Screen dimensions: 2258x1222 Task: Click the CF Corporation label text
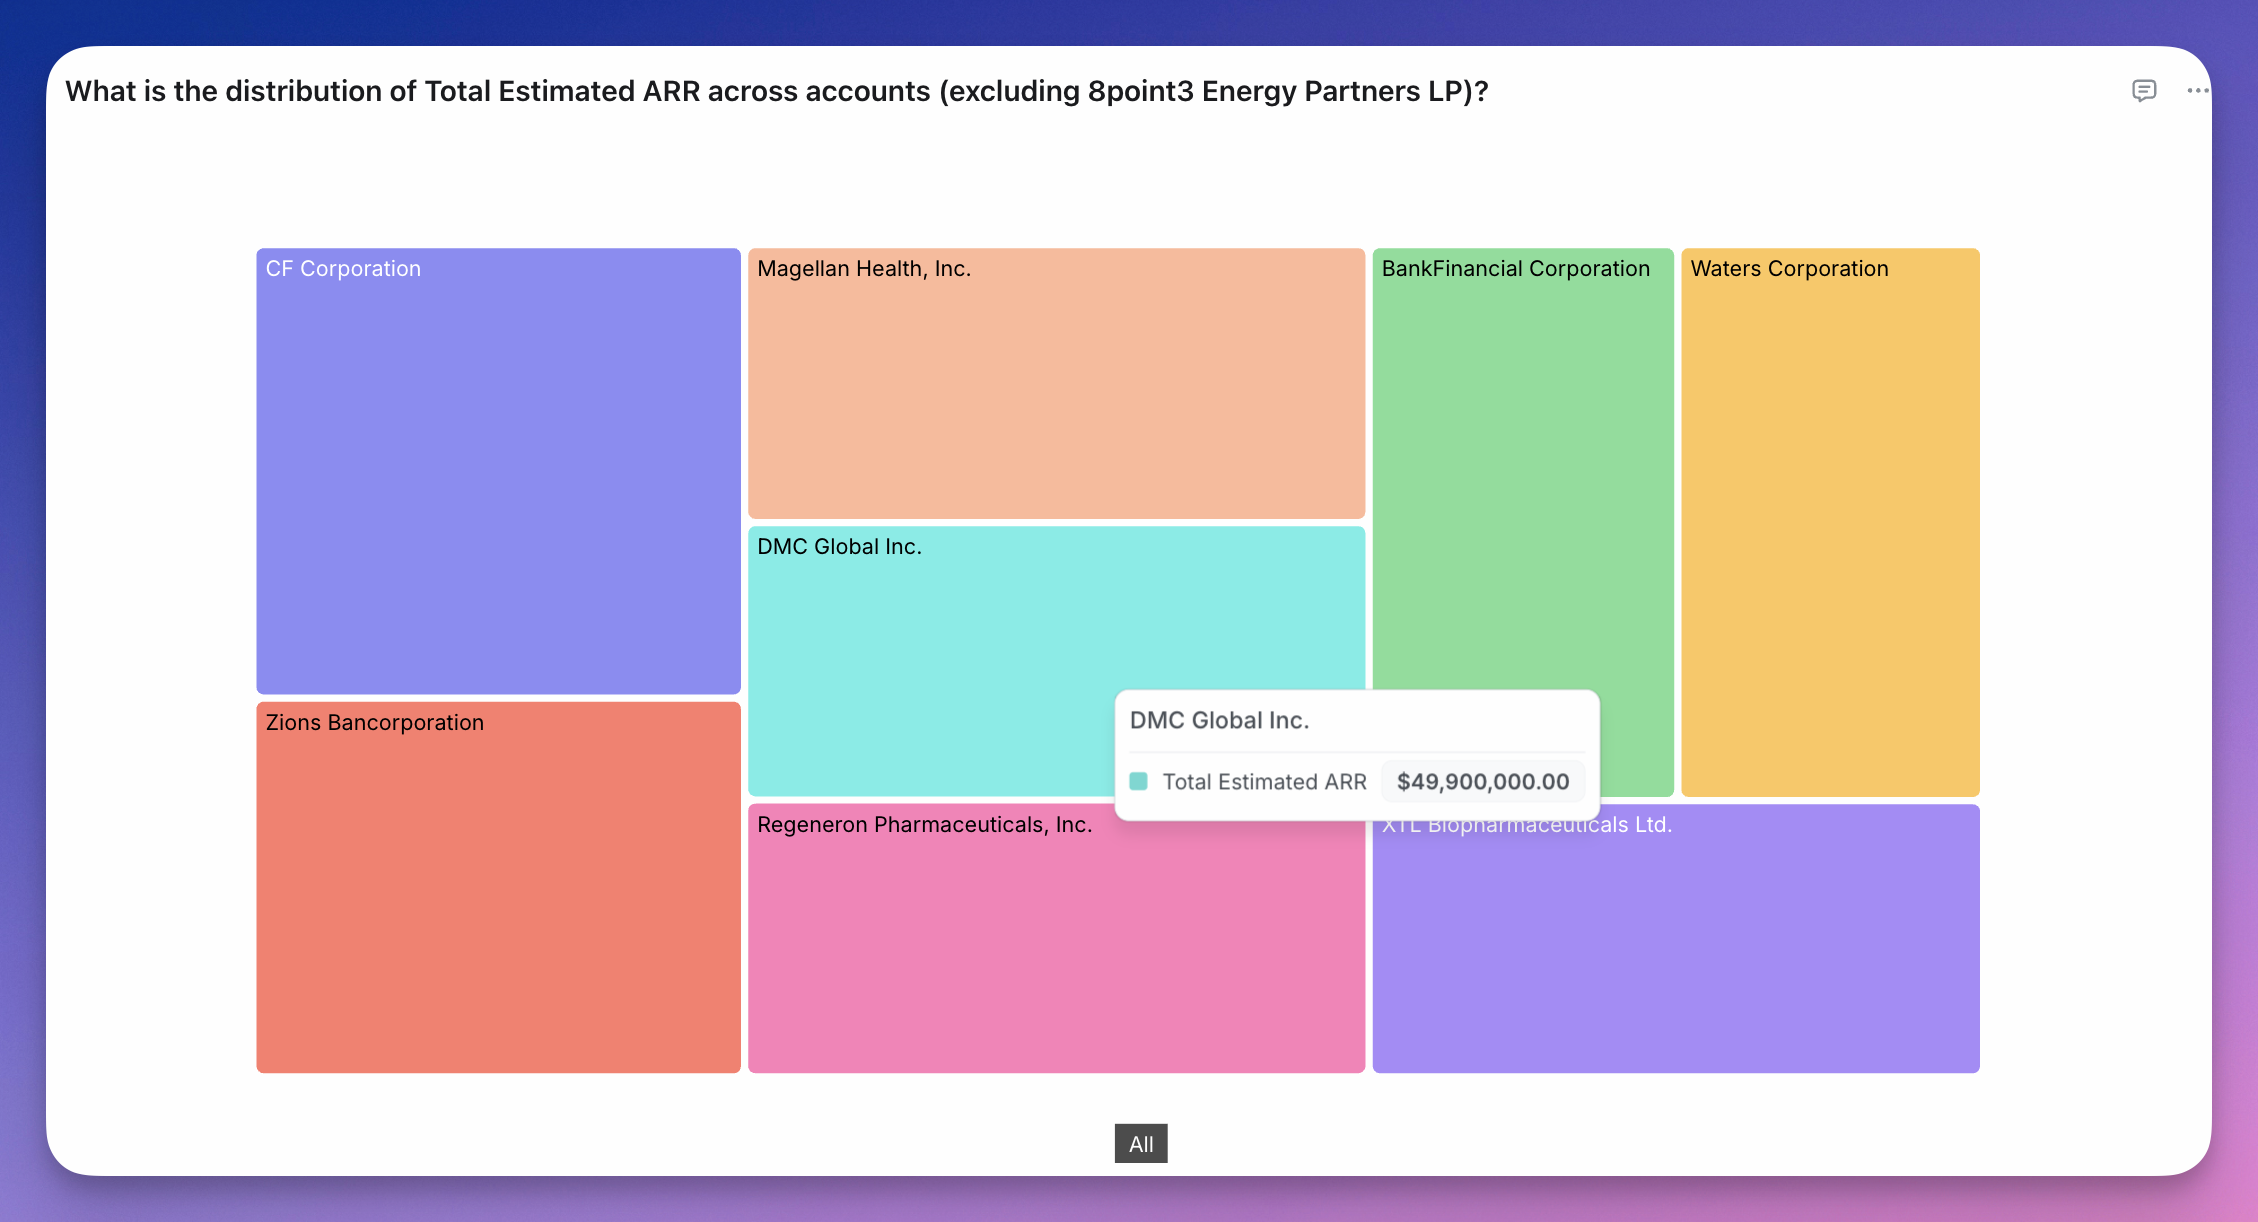coord(343,269)
